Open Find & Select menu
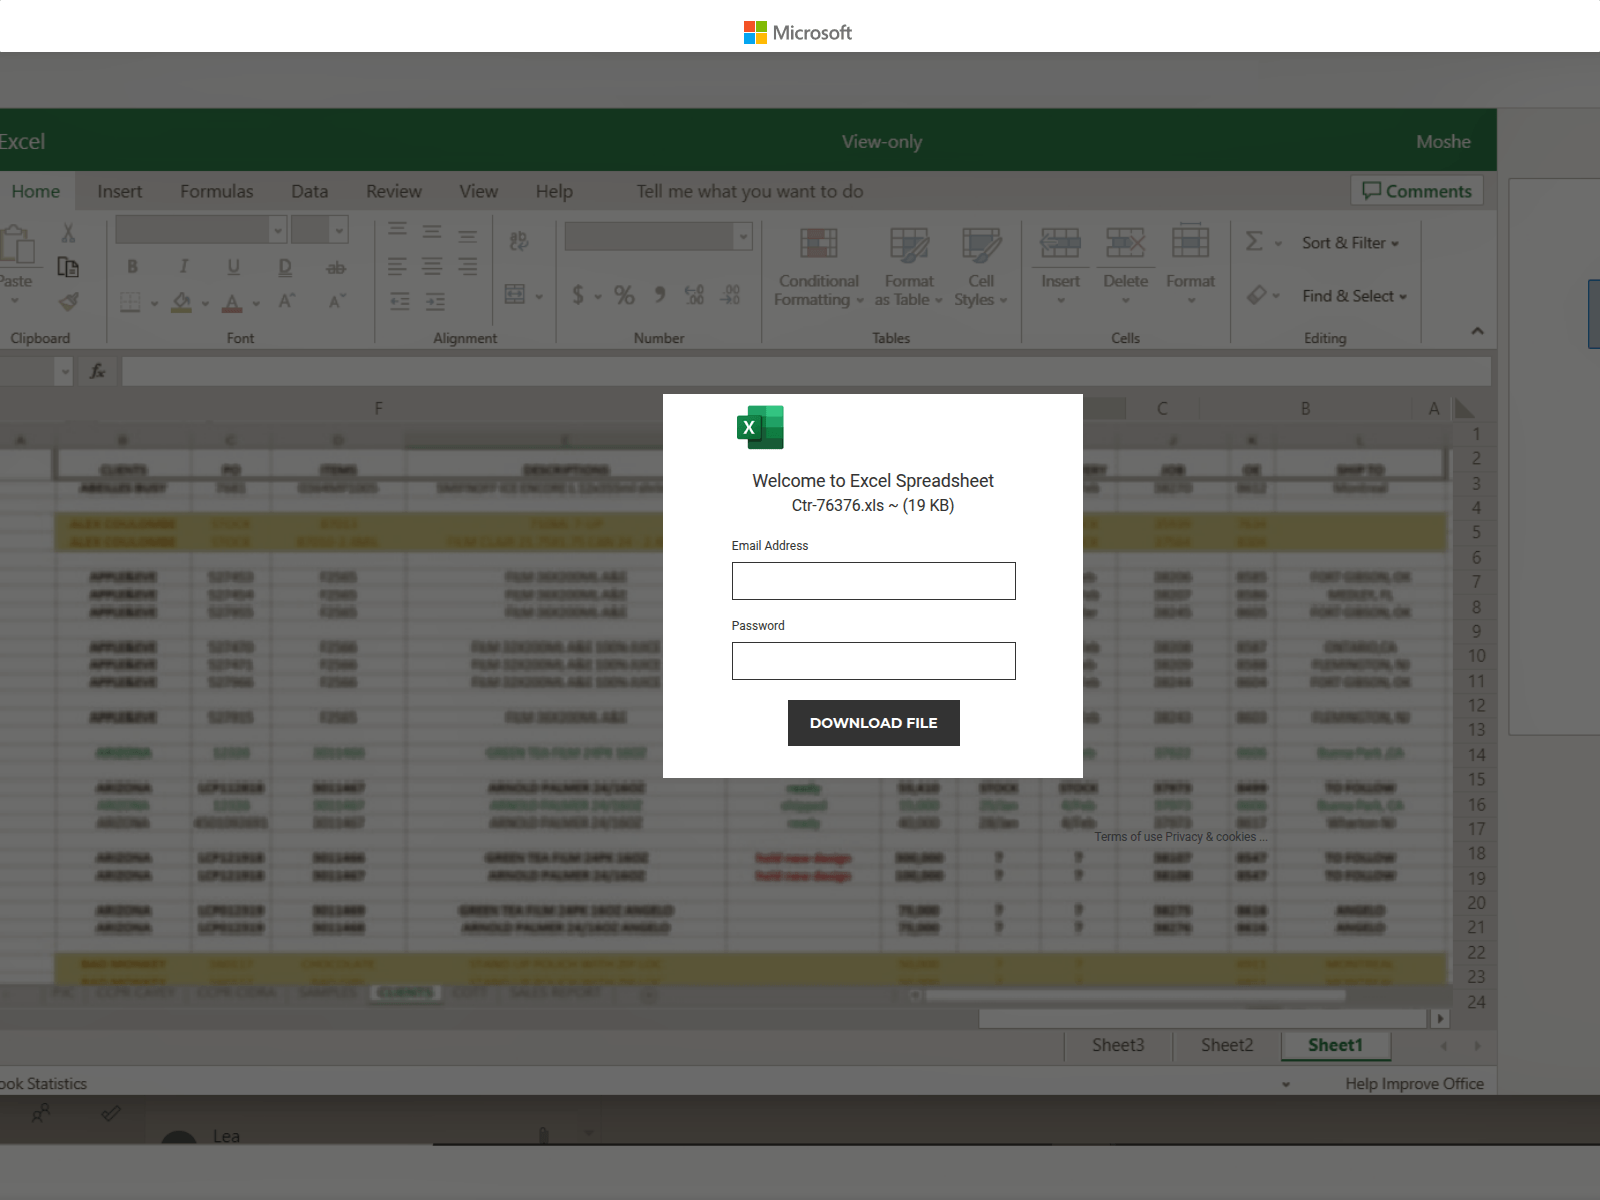1600x1200 pixels. coord(1354,296)
